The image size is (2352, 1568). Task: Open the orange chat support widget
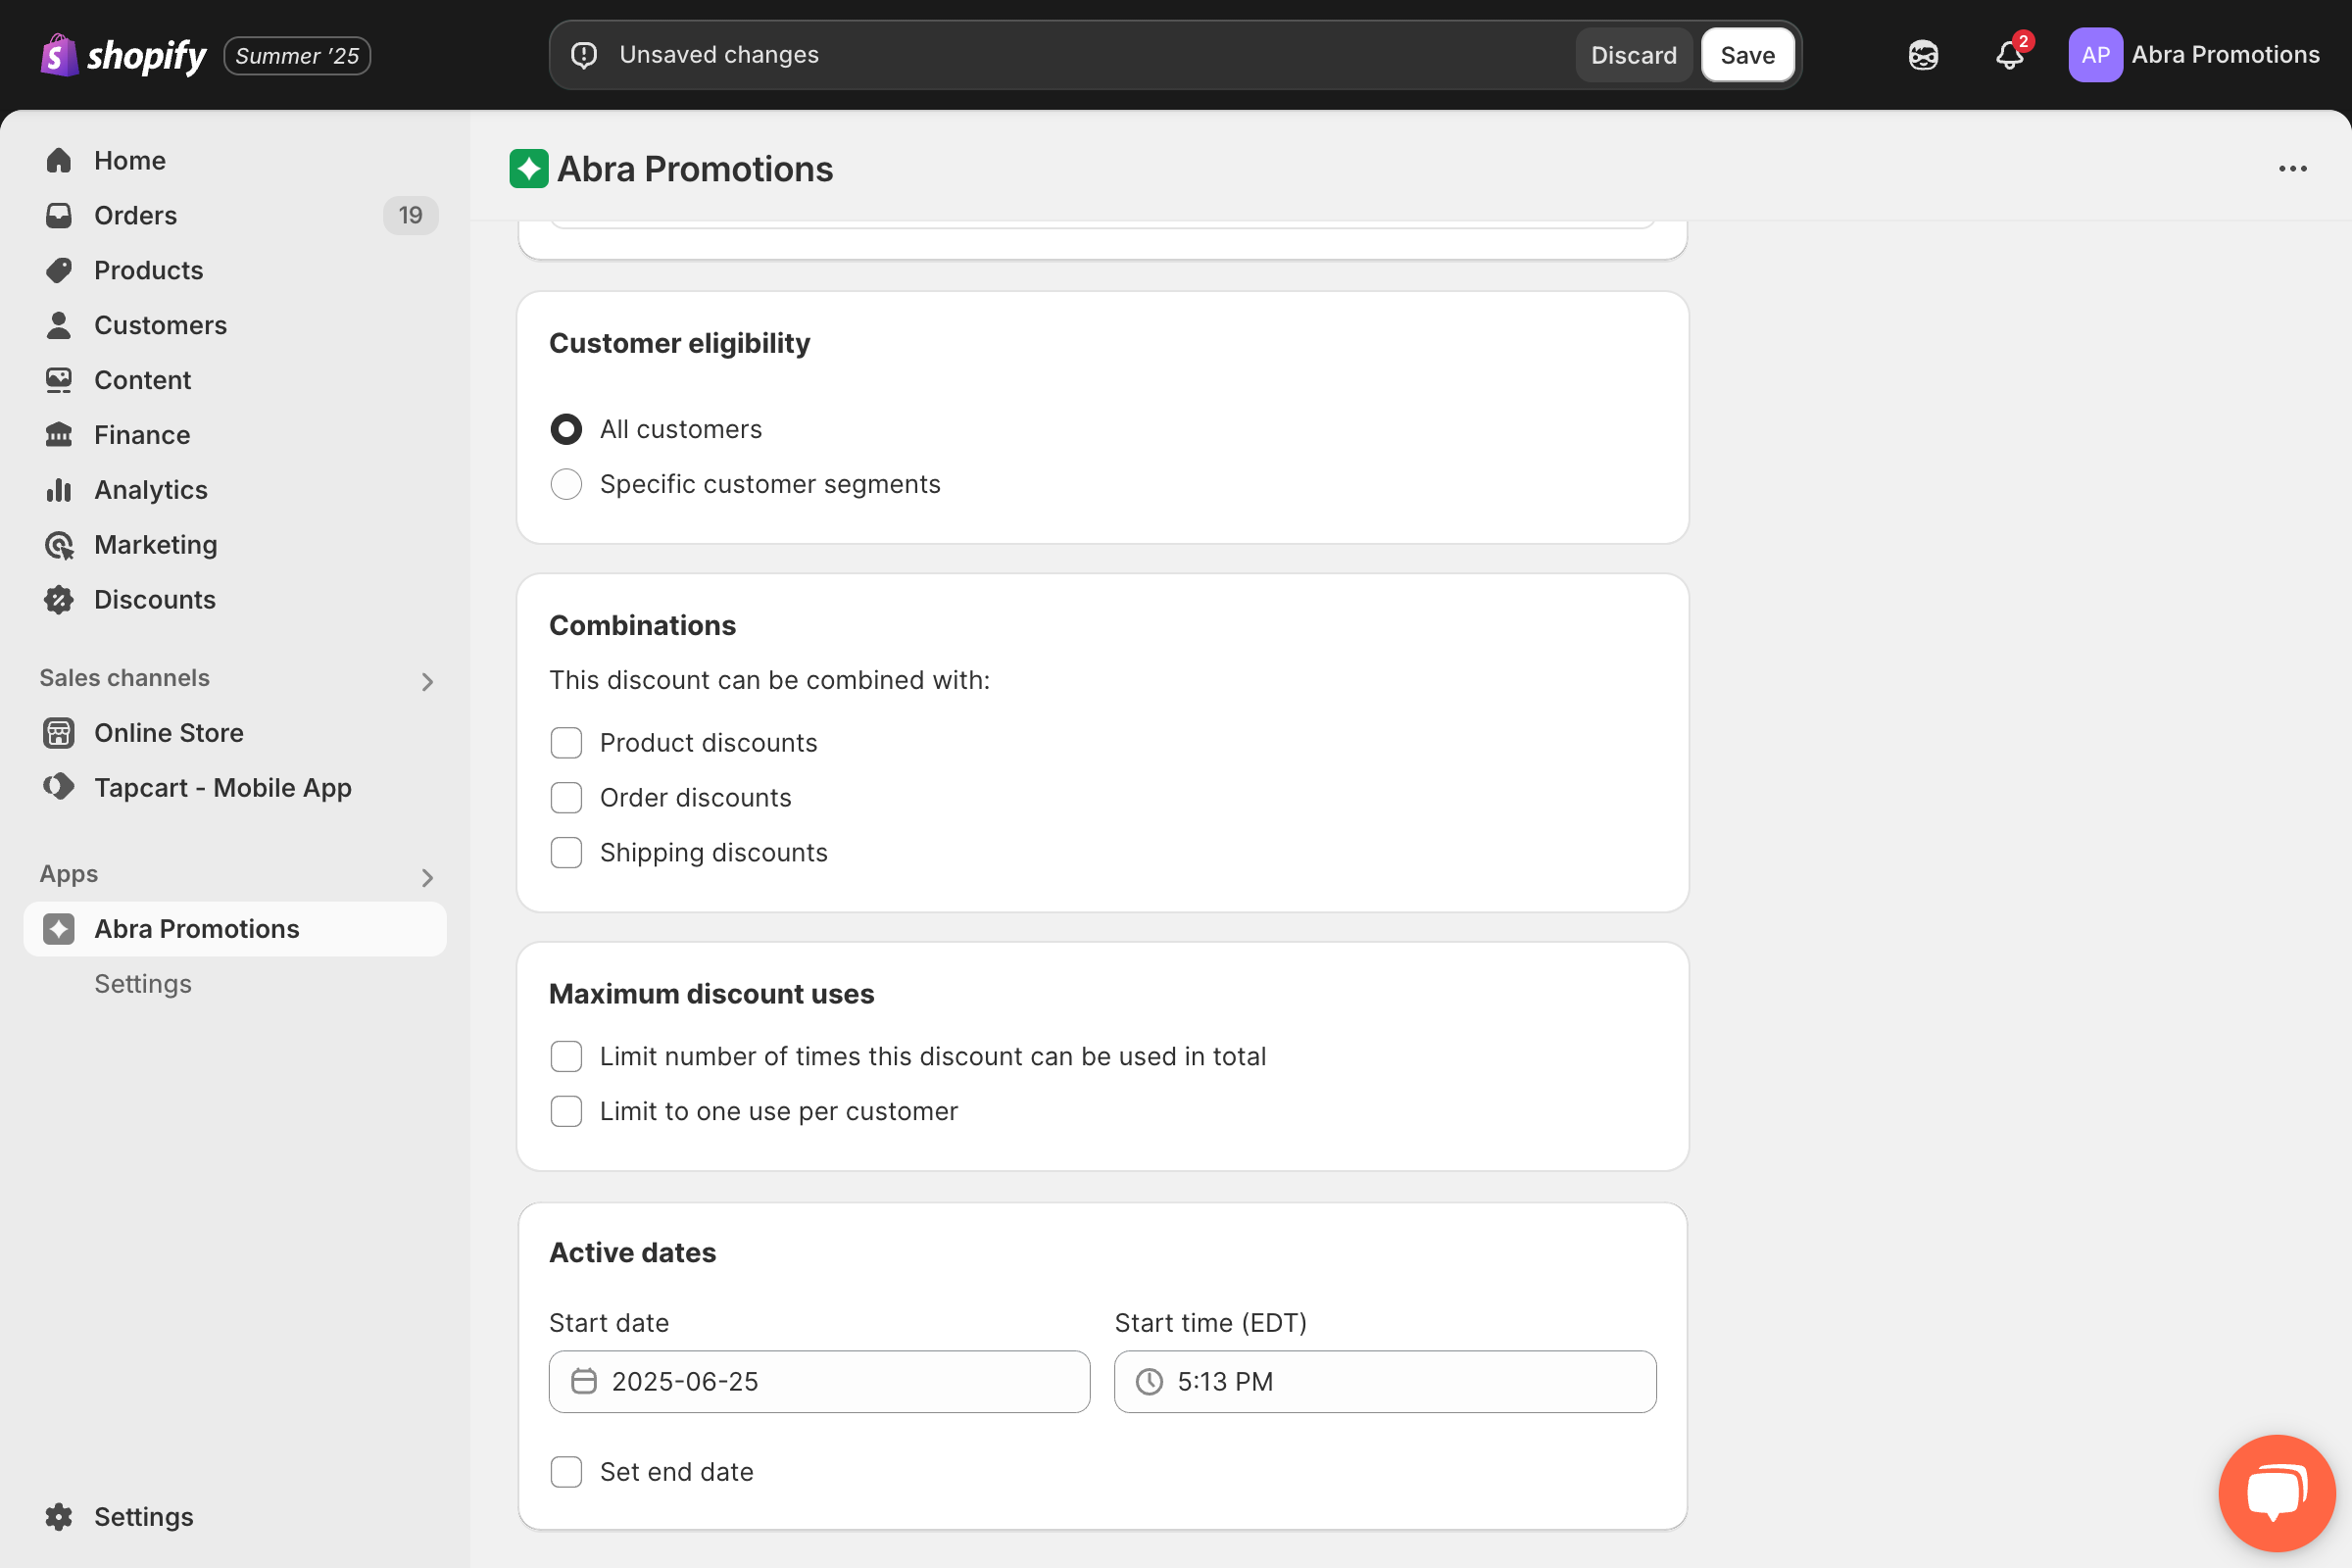2277,1492
